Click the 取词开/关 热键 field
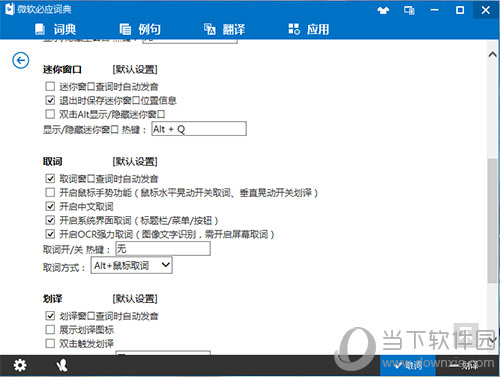This screenshot has height=377, width=500. click(163, 249)
